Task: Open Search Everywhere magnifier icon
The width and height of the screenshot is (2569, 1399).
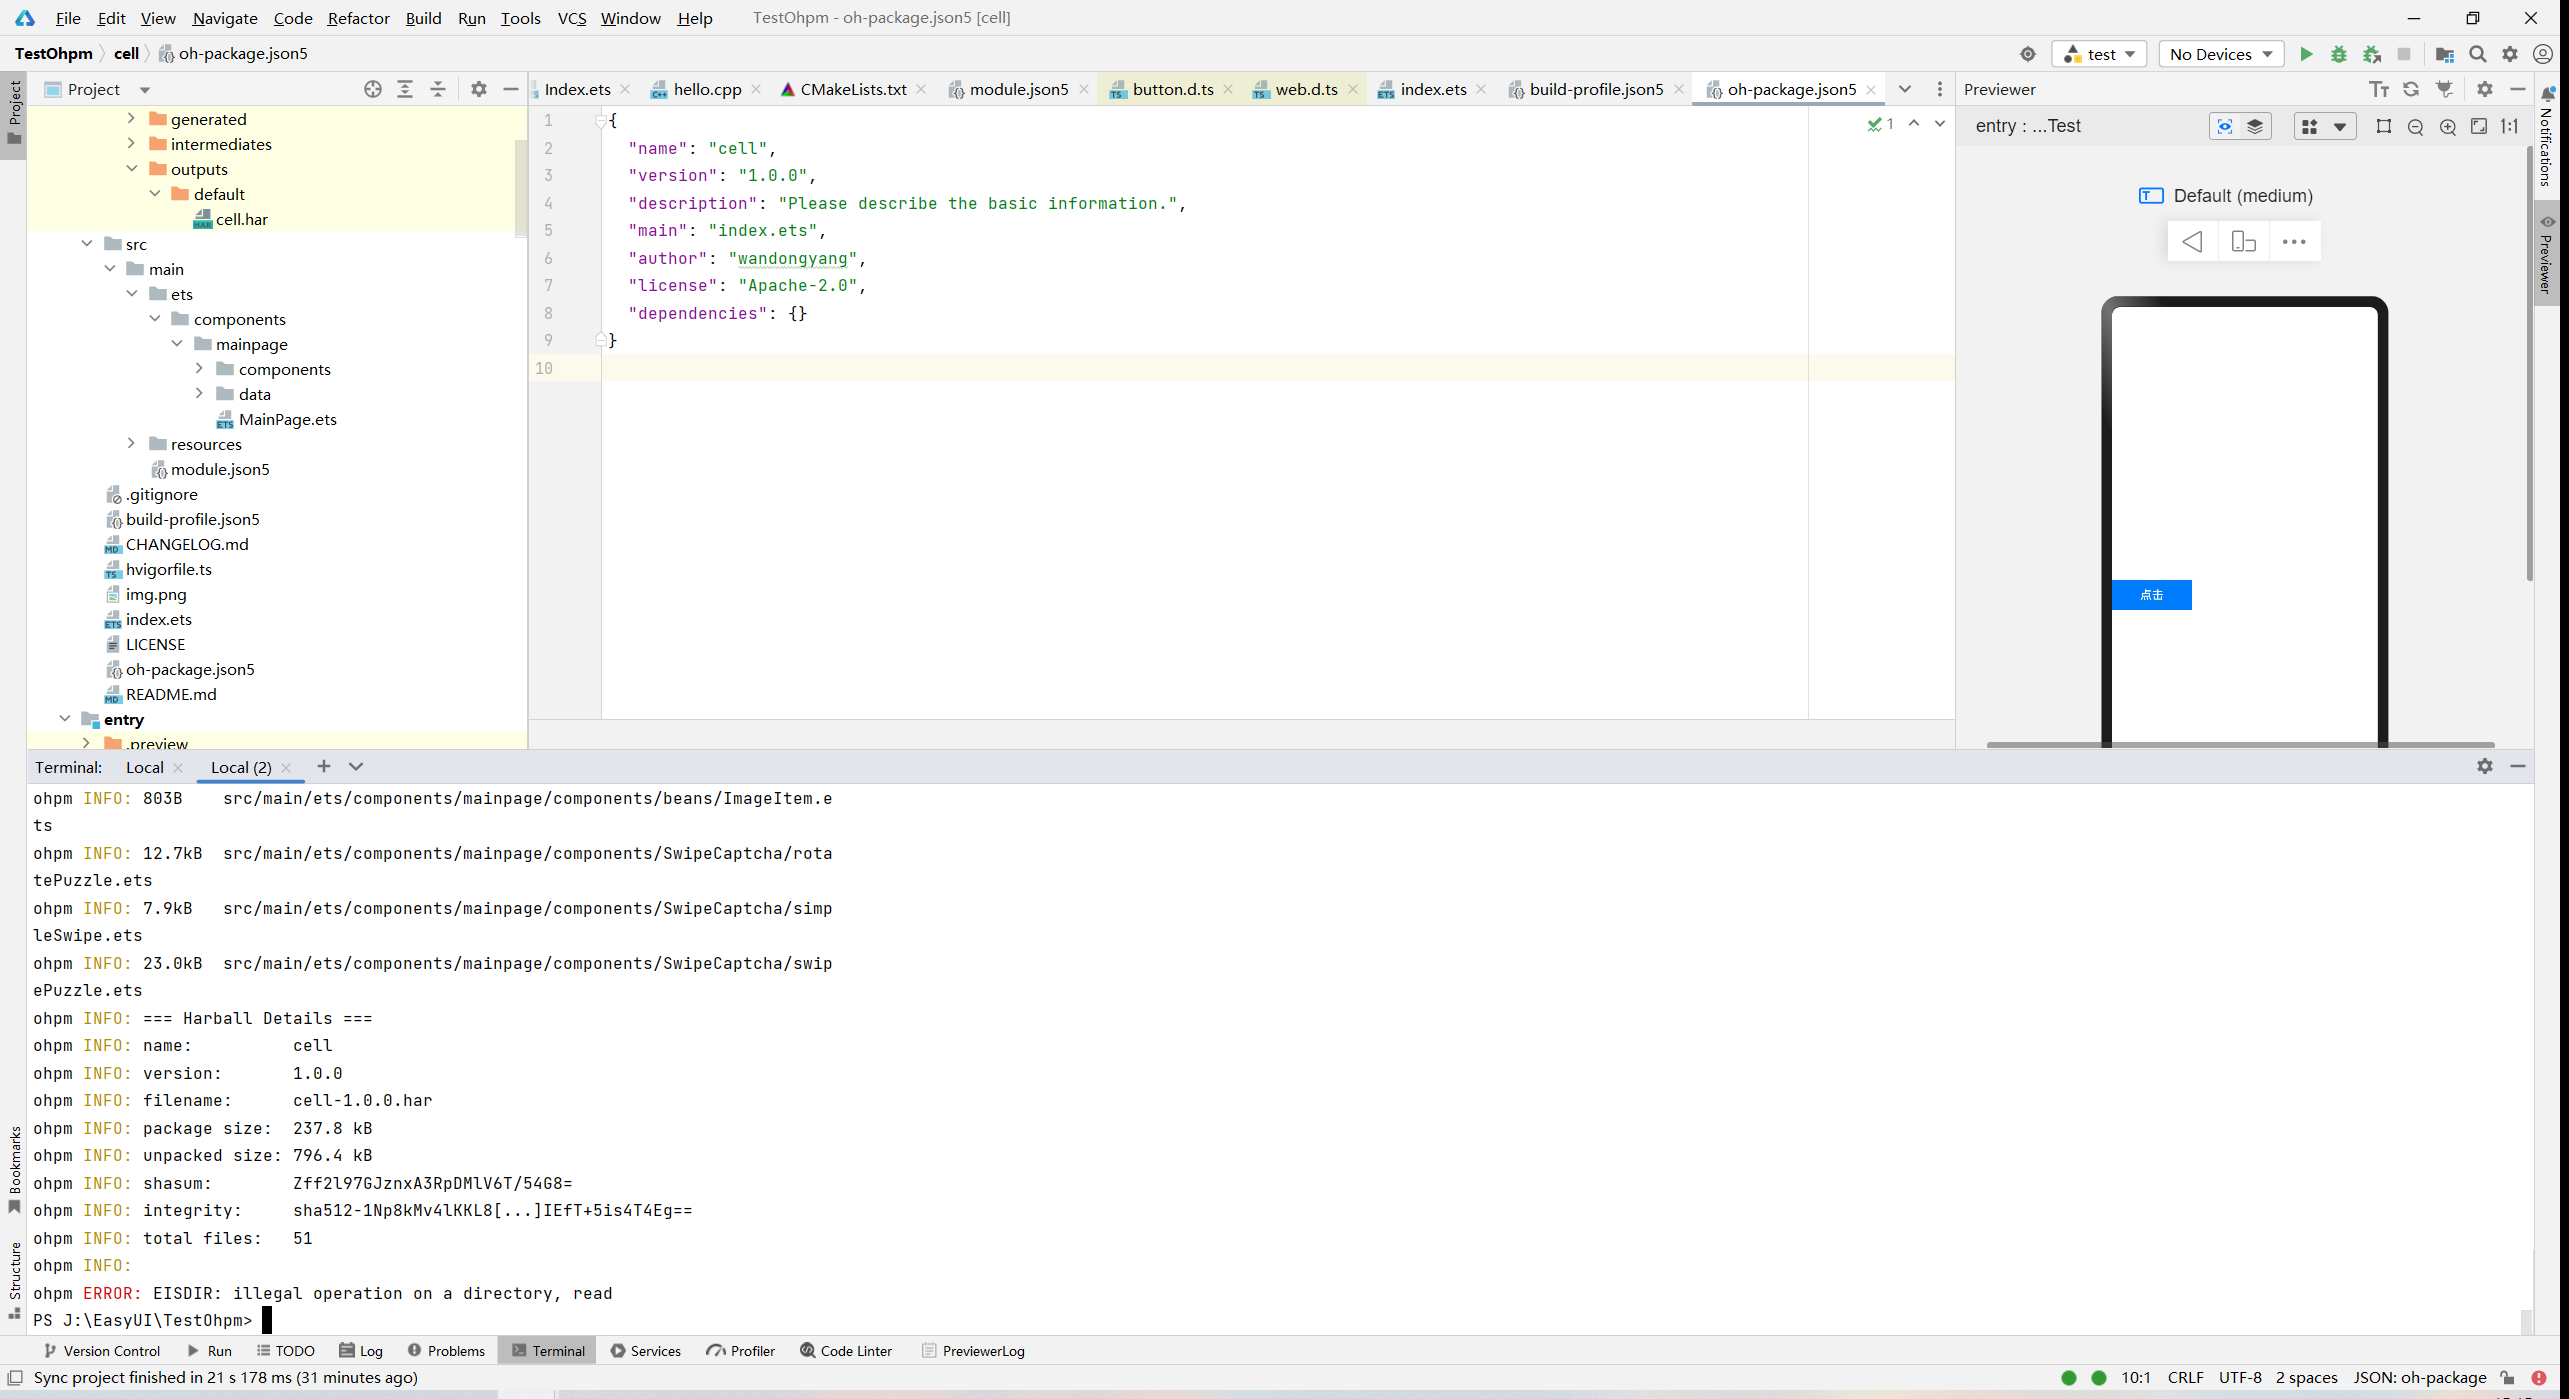Action: coord(2478,54)
